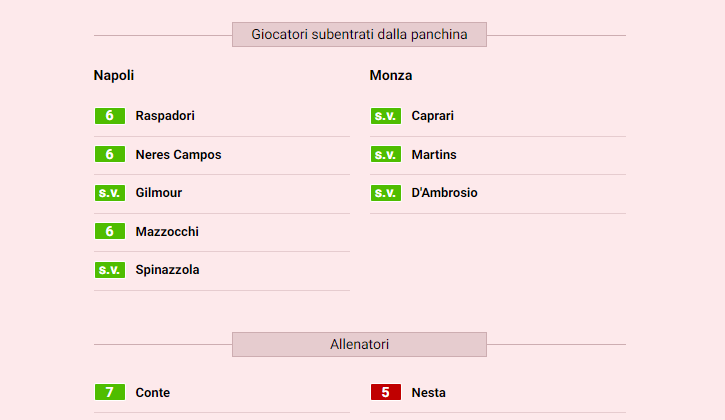725x420 pixels.
Task: Click D'Ambrosio's s.v. rating badge
Action: 385,193
